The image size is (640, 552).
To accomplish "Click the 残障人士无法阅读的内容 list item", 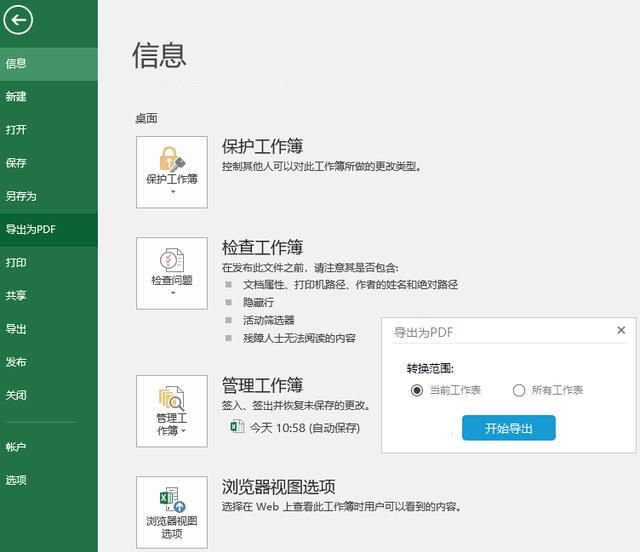I will 299,338.
